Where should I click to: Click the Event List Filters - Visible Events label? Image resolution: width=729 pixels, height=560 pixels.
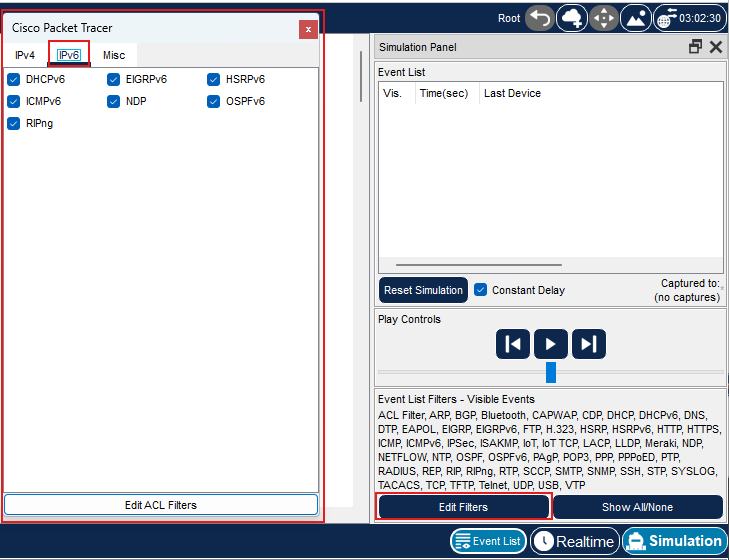[x=456, y=399]
